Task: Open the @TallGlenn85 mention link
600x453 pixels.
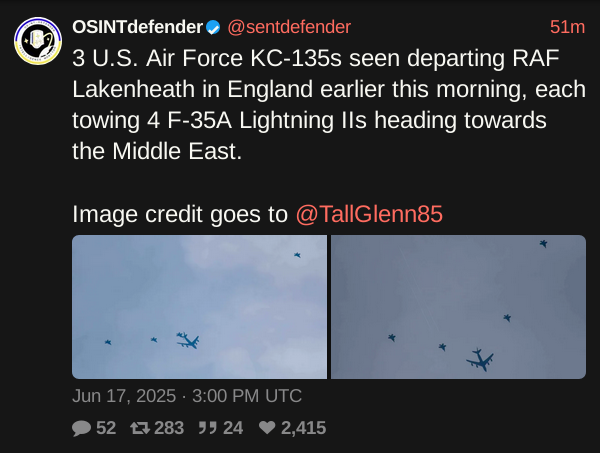Action: [x=369, y=214]
